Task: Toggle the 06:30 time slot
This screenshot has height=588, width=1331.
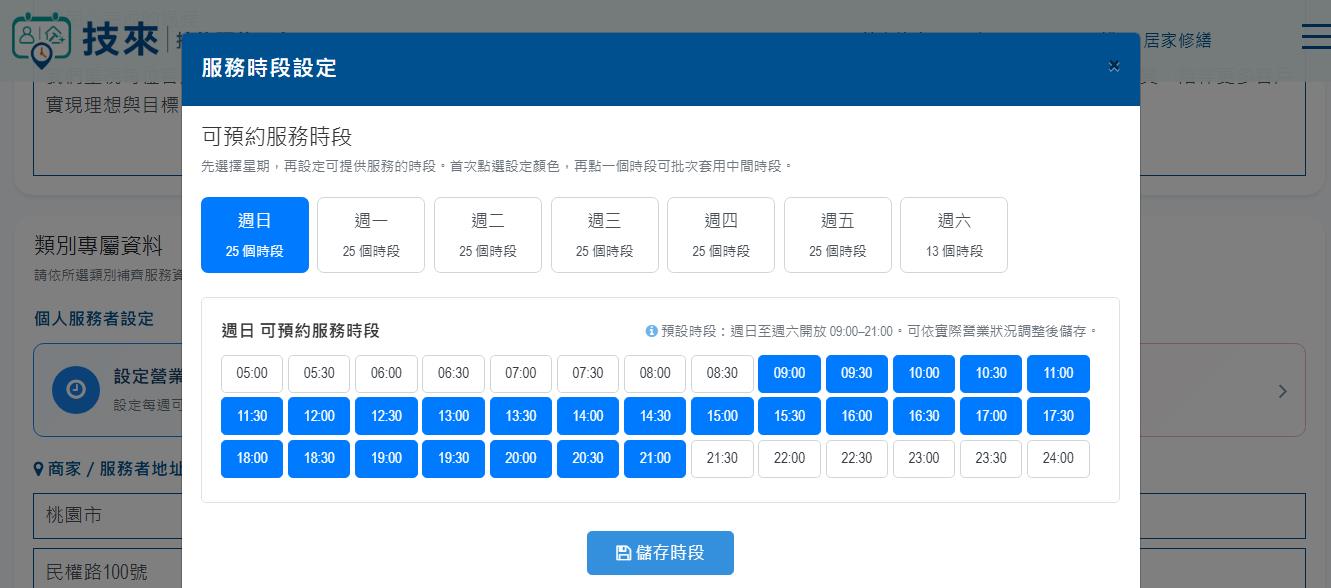Action: 453,373
